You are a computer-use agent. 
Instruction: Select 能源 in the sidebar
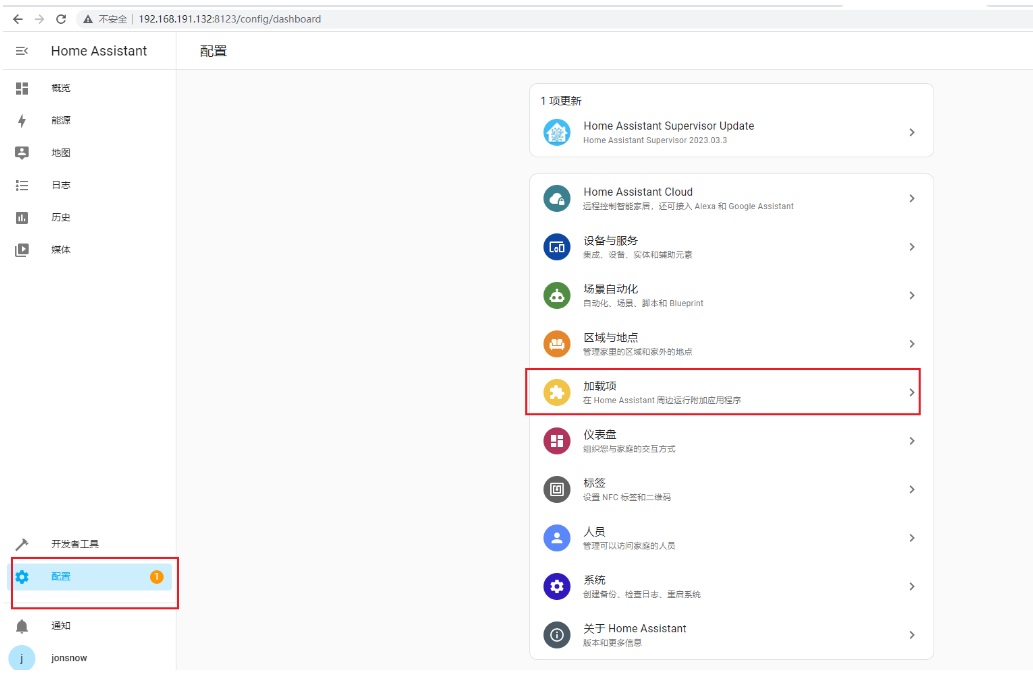(x=61, y=120)
